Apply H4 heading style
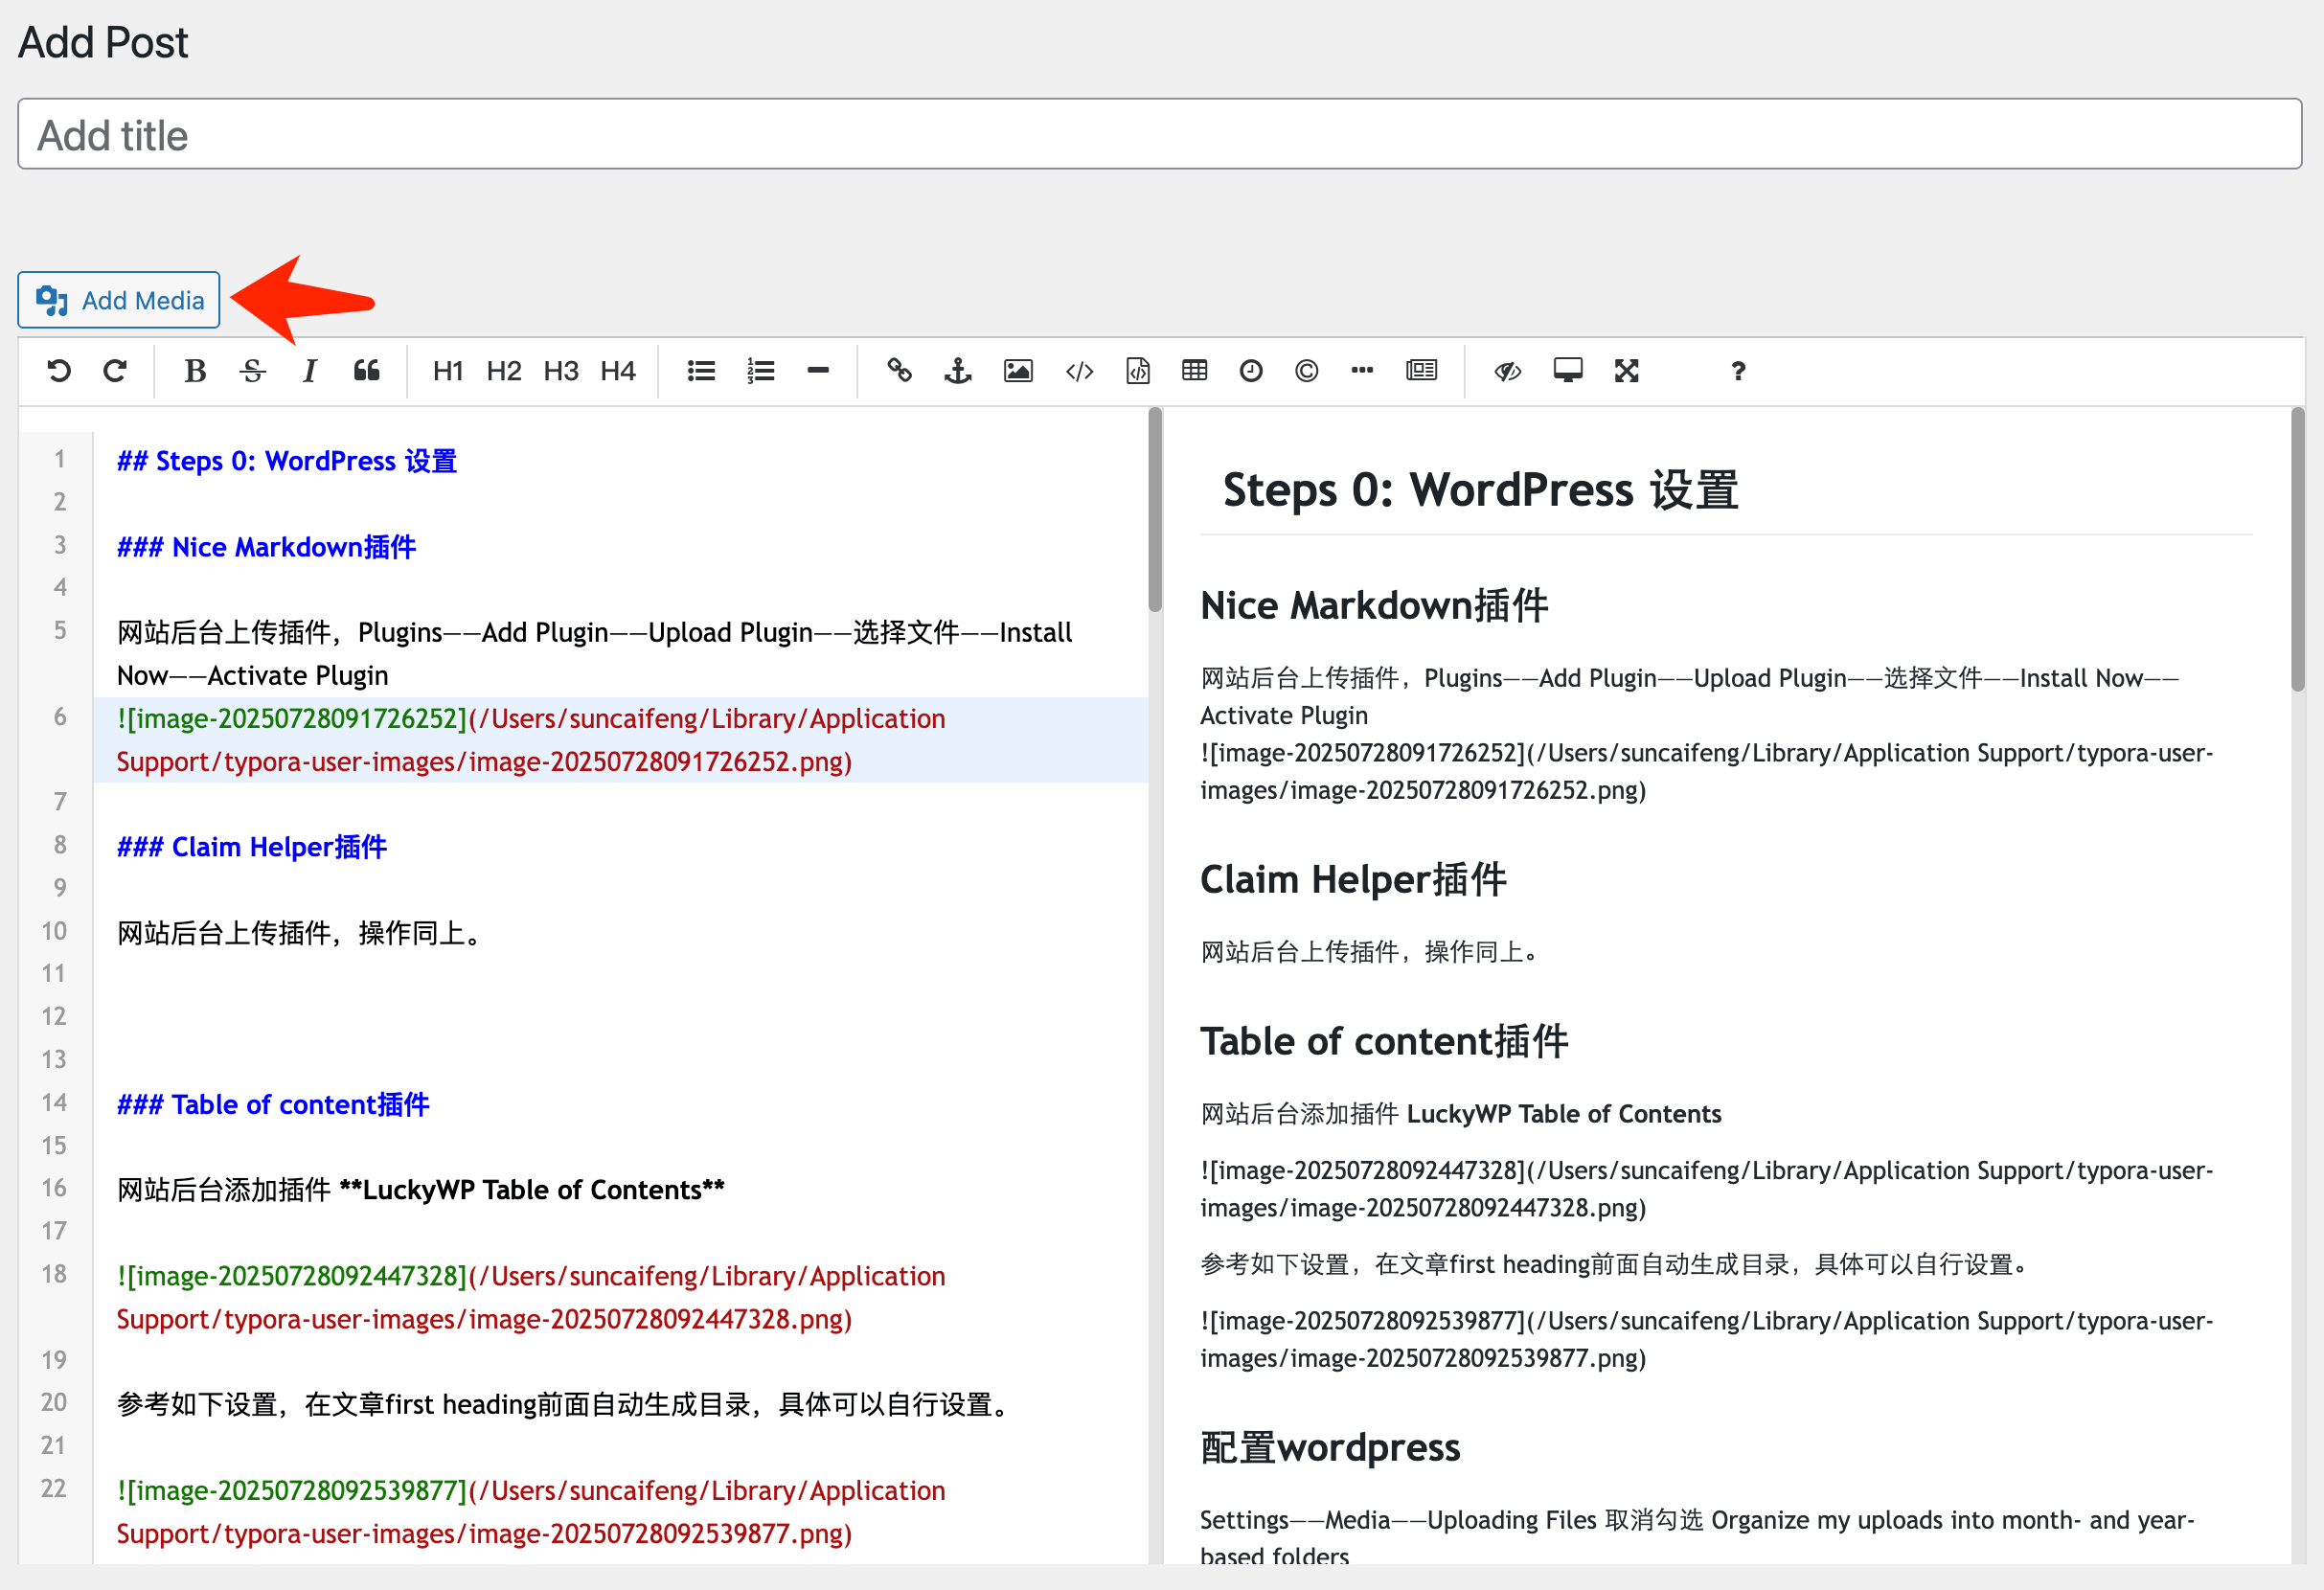 click(x=617, y=371)
